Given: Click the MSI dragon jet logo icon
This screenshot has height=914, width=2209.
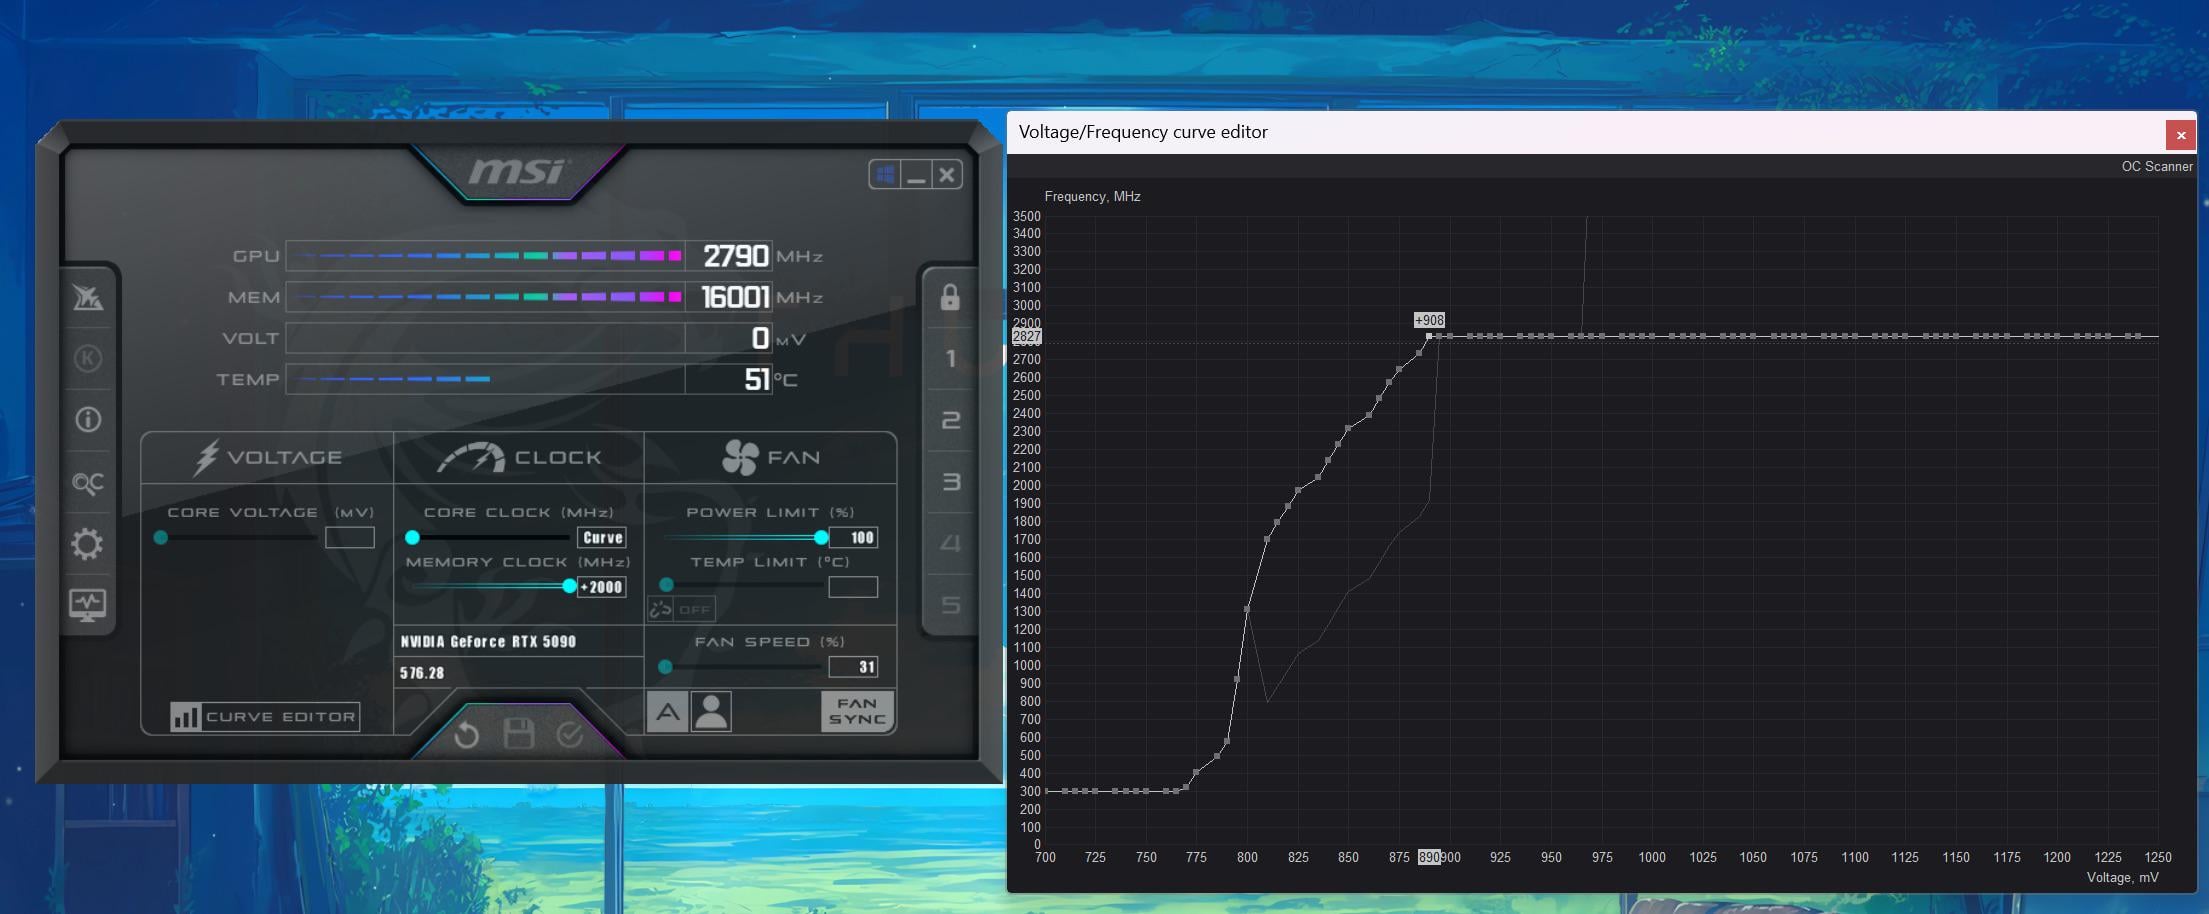Looking at the screenshot, I should 88,297.
